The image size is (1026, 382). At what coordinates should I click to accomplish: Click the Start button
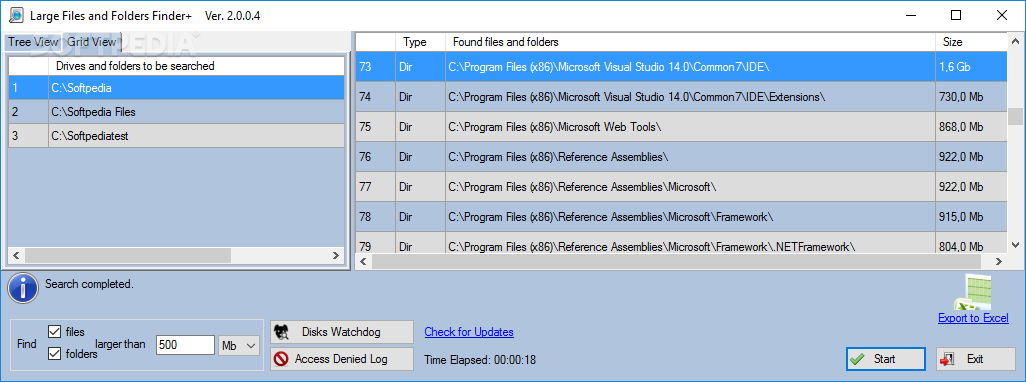[x=885, y=358]
